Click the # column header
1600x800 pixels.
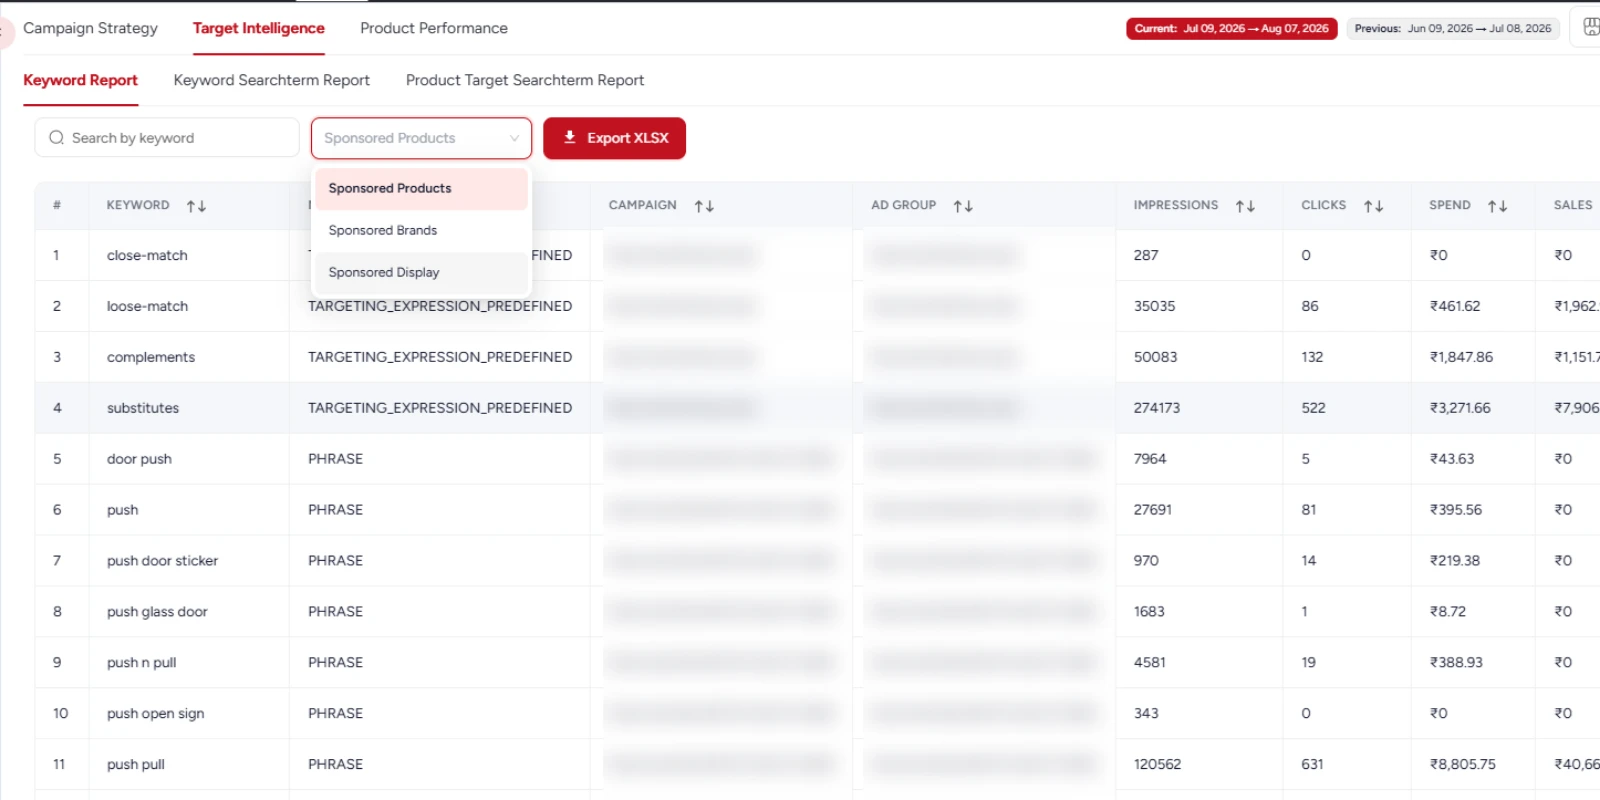57,205
